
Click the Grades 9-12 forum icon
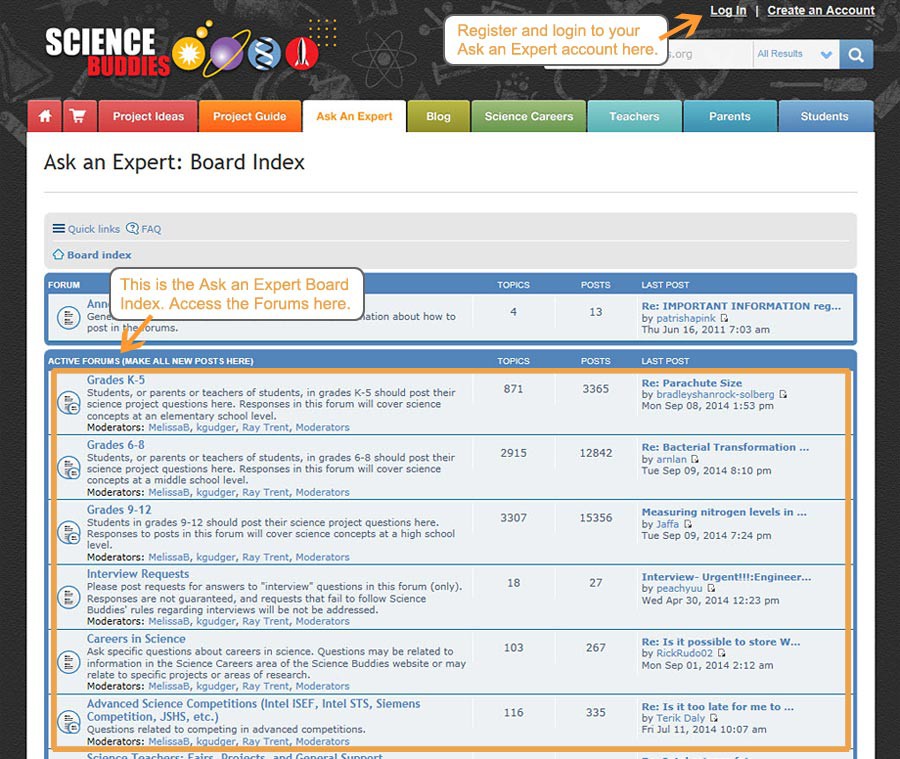coord(69,532)
